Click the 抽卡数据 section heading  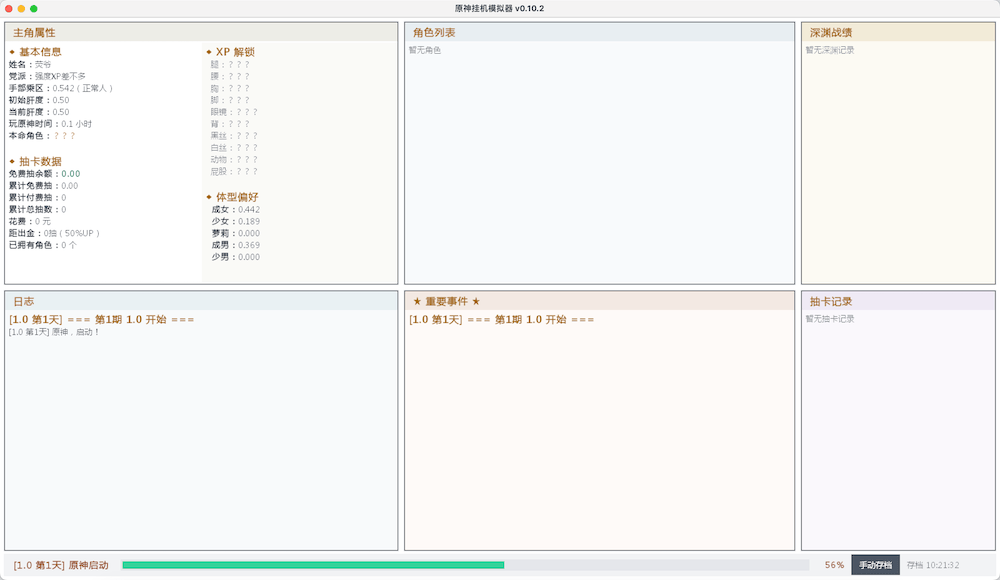40,161
